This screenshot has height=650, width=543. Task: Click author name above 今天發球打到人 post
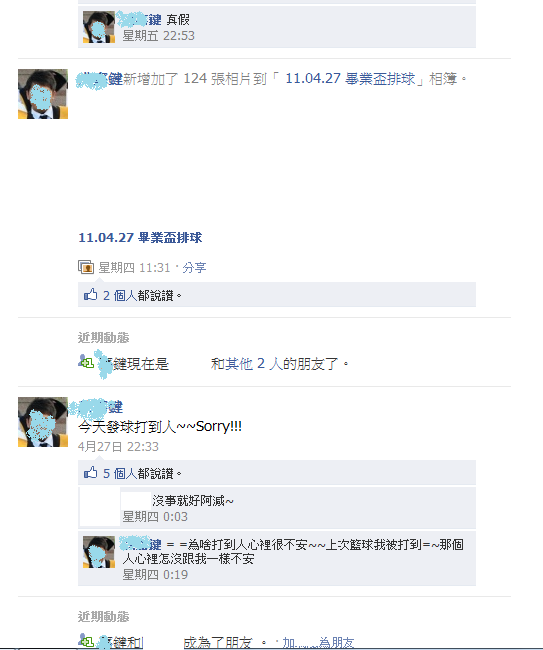(x=96, y=407)
